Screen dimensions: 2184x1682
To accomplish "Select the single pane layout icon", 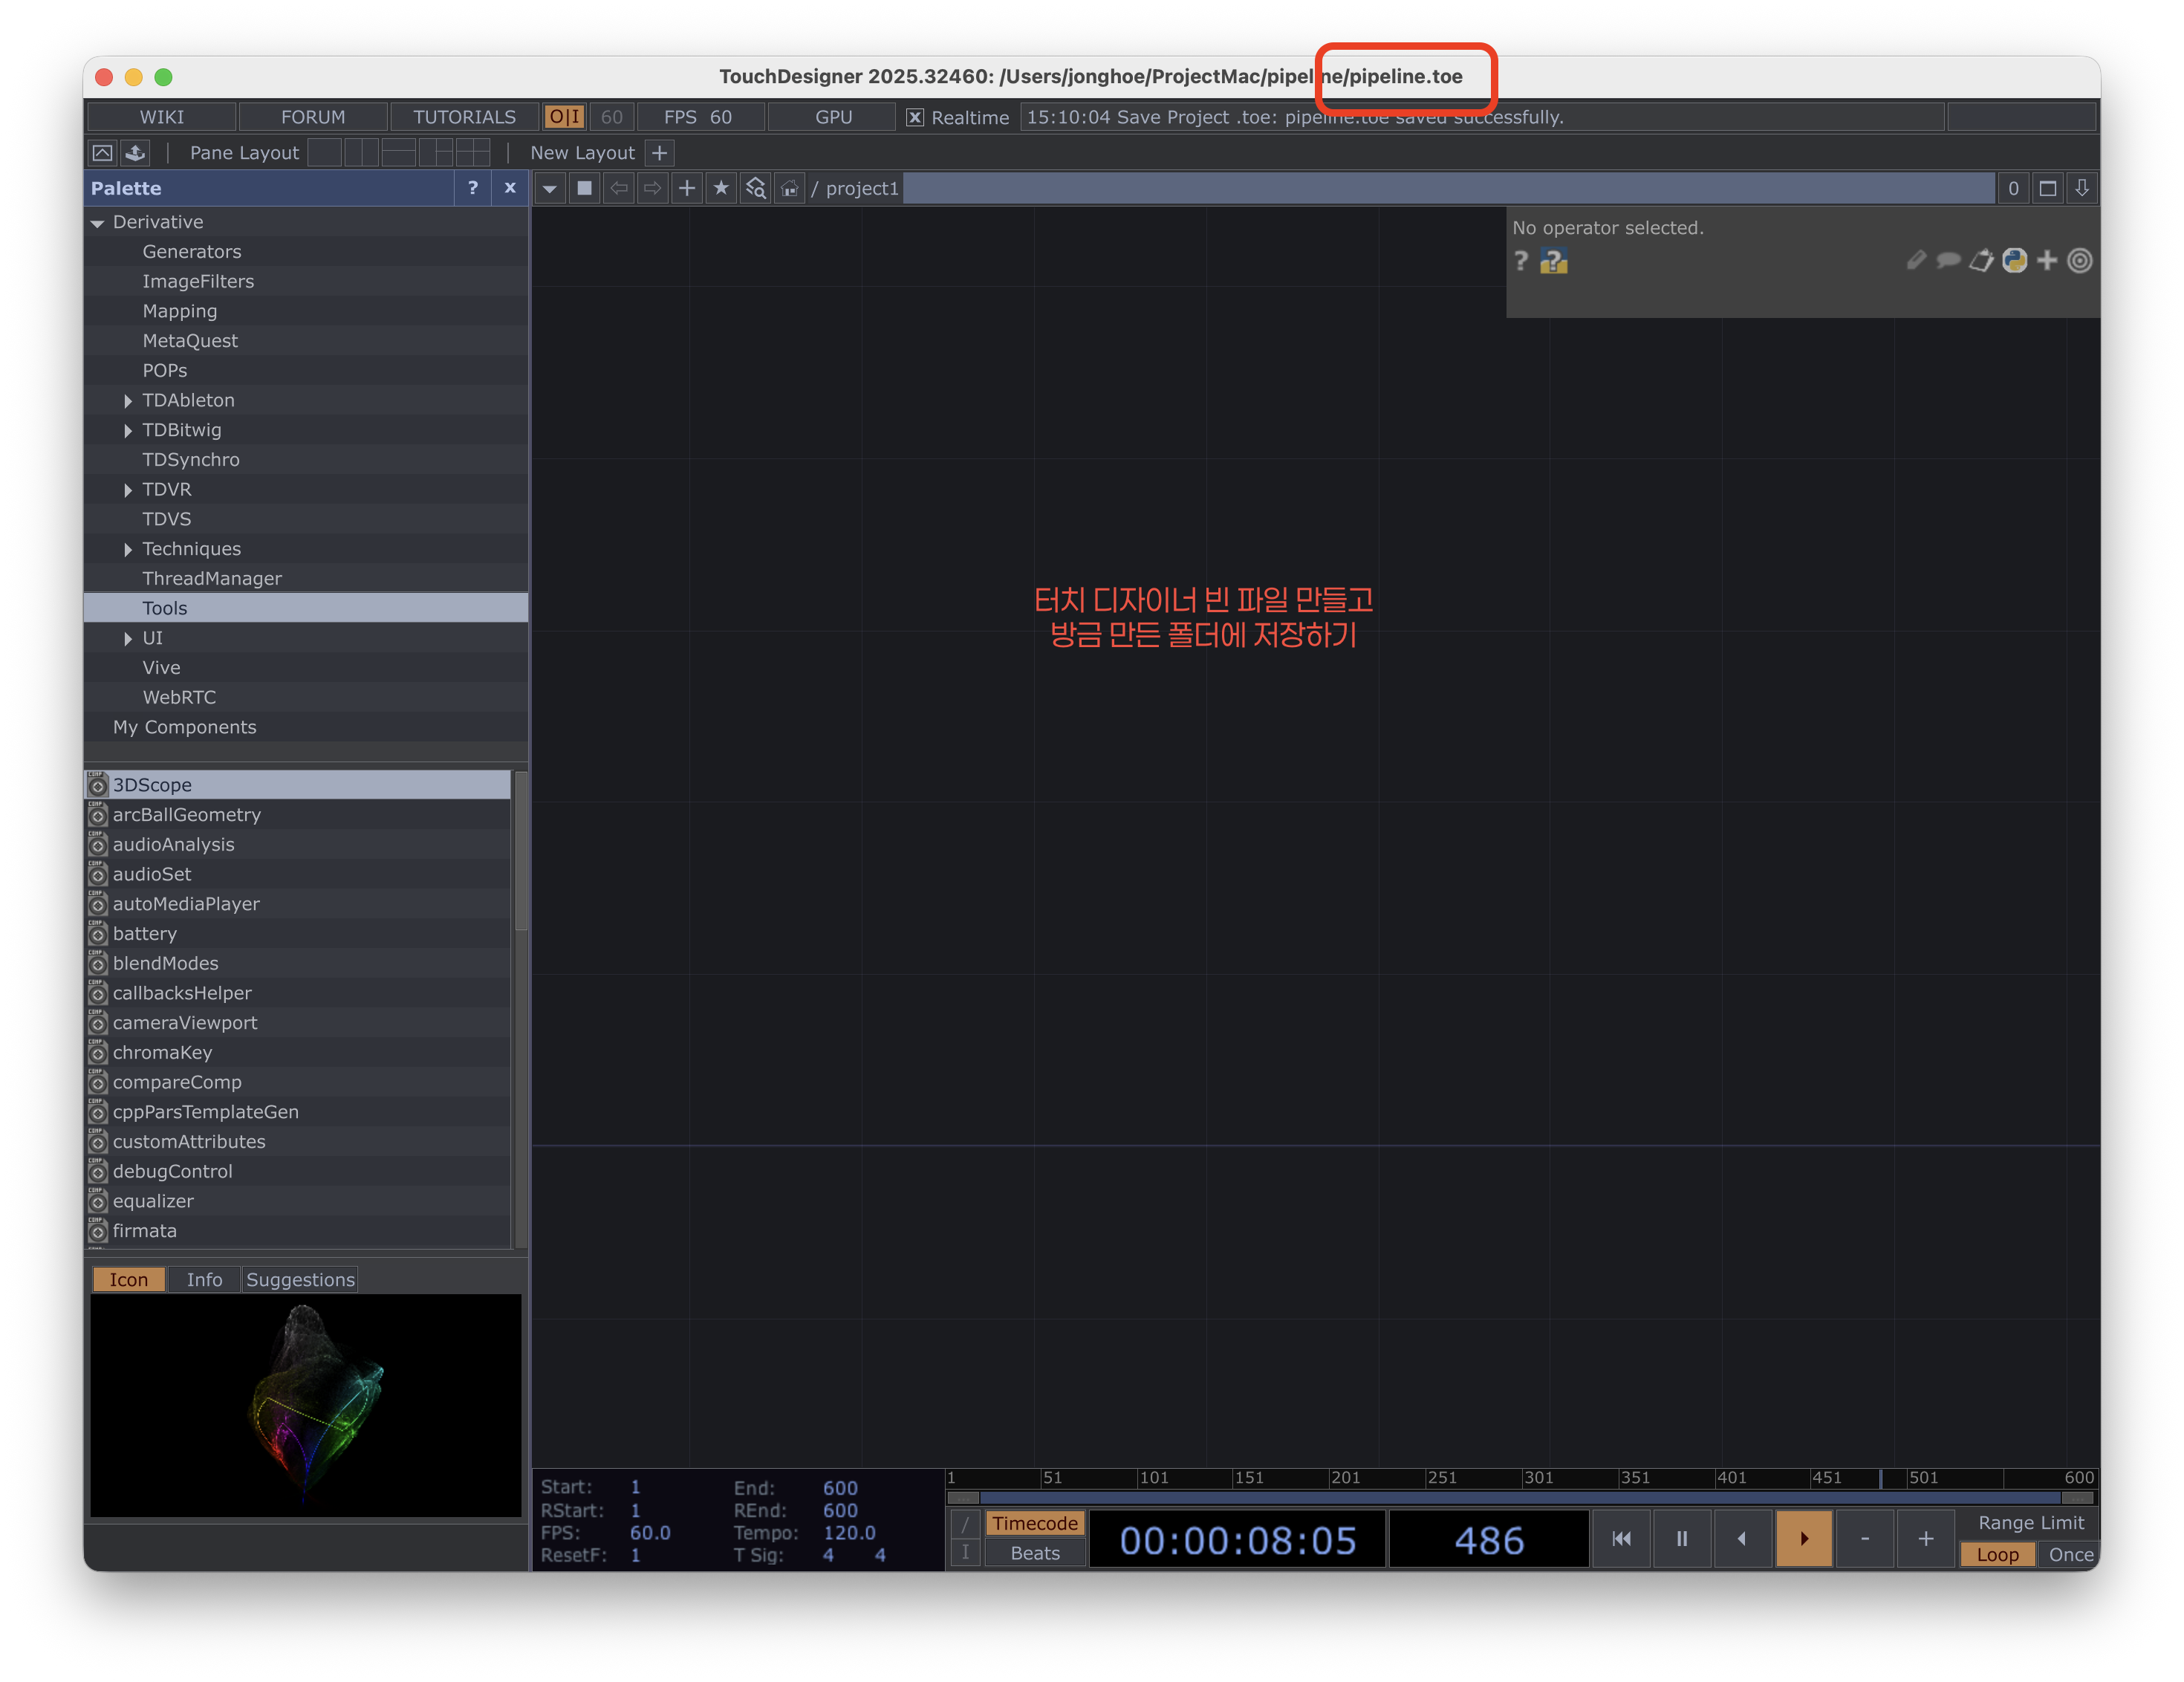I will [324, 153].
